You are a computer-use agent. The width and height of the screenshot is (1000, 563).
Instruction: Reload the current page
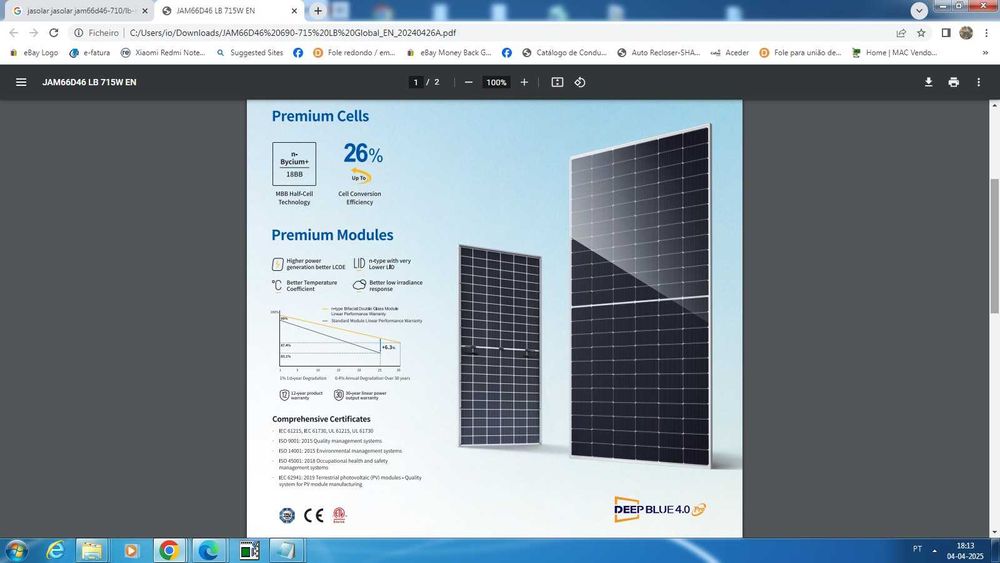(54, 33)
